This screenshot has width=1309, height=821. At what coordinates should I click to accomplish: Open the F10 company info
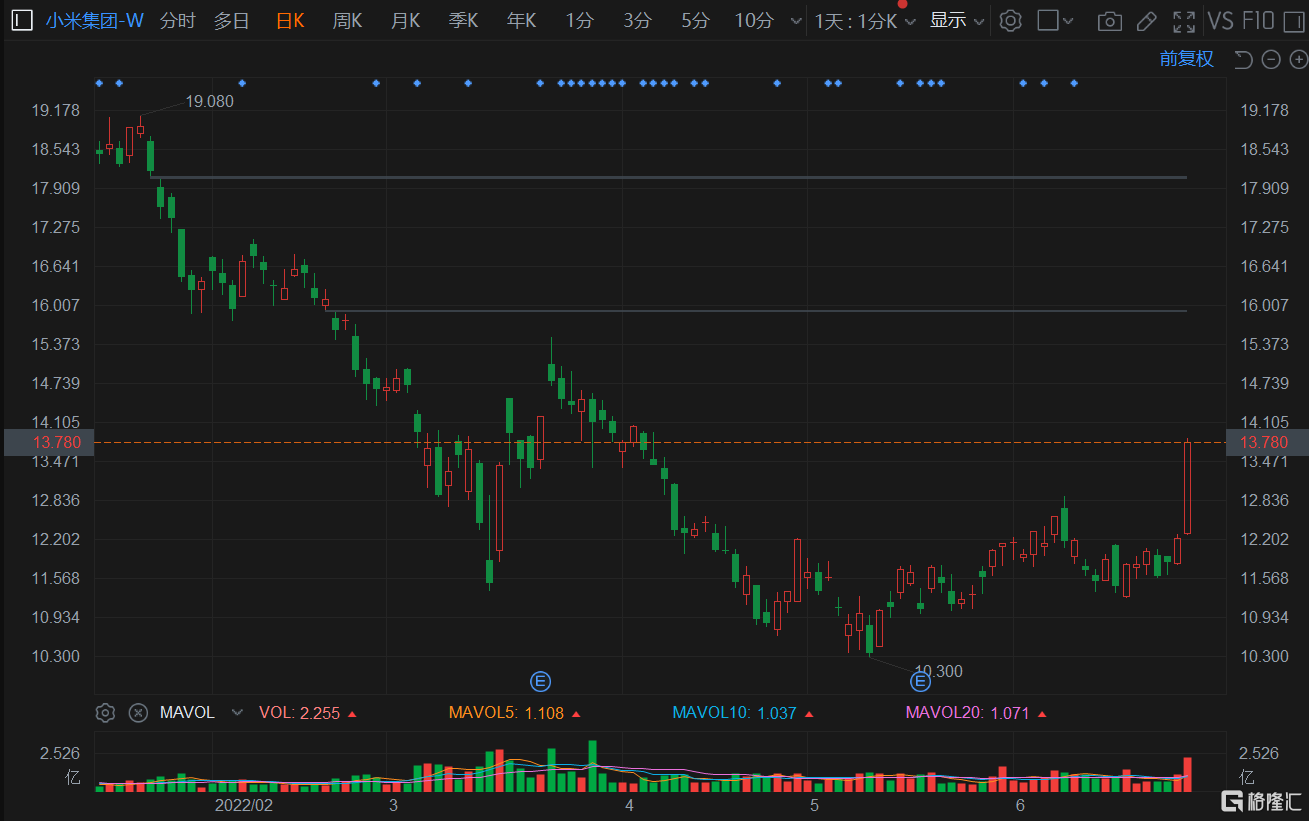[1258, 21]
